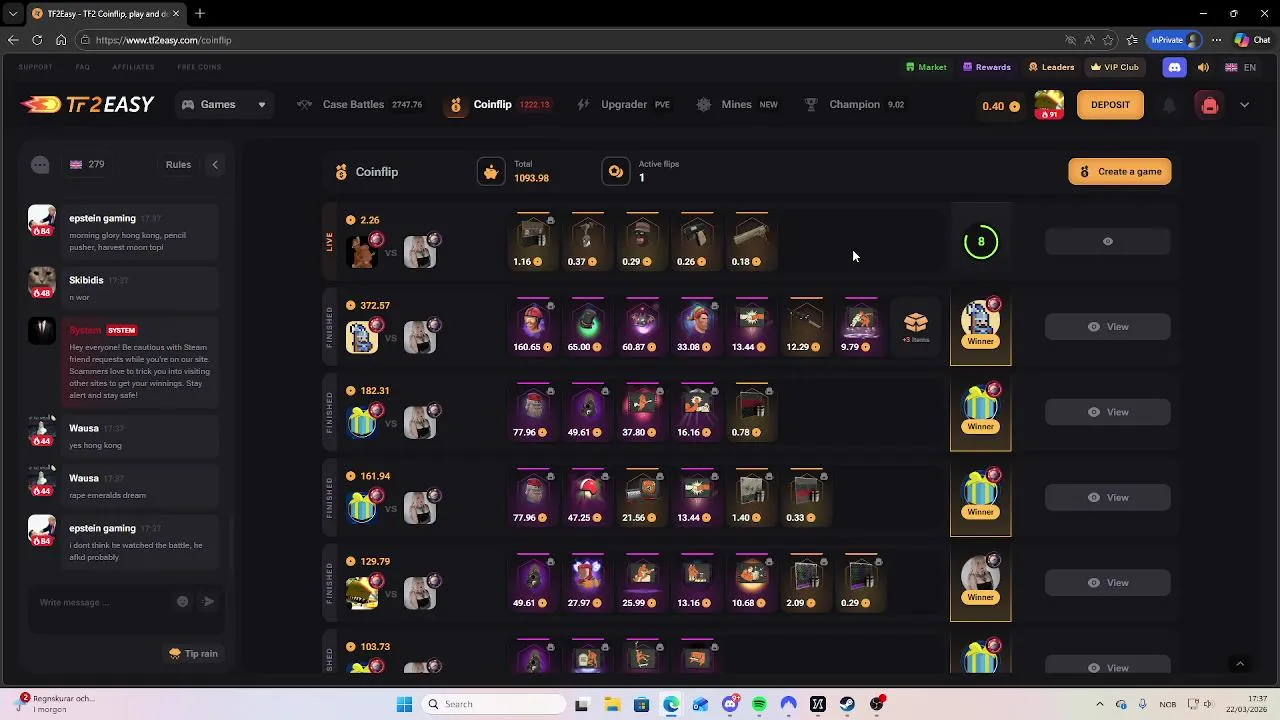Viewport: 1280px width, 720px height.
Task: Mute site sound with speaker icon
Action: 1203,67
